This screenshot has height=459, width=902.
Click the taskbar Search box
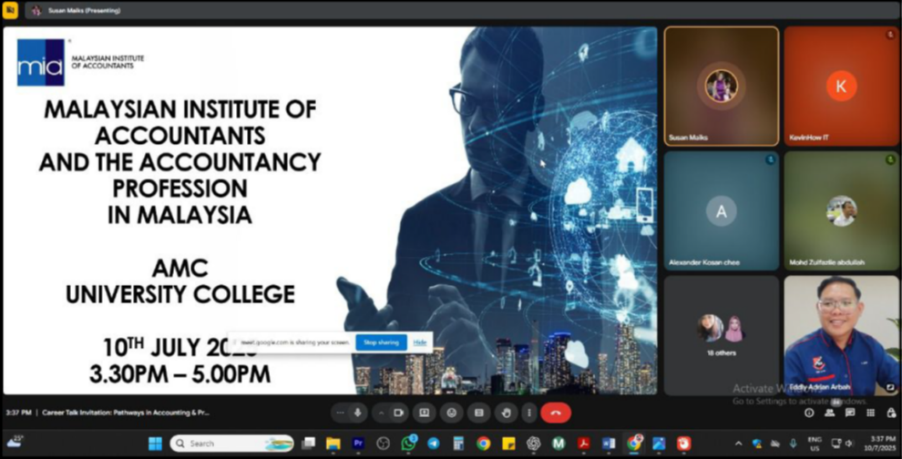[x=232, y=443]
